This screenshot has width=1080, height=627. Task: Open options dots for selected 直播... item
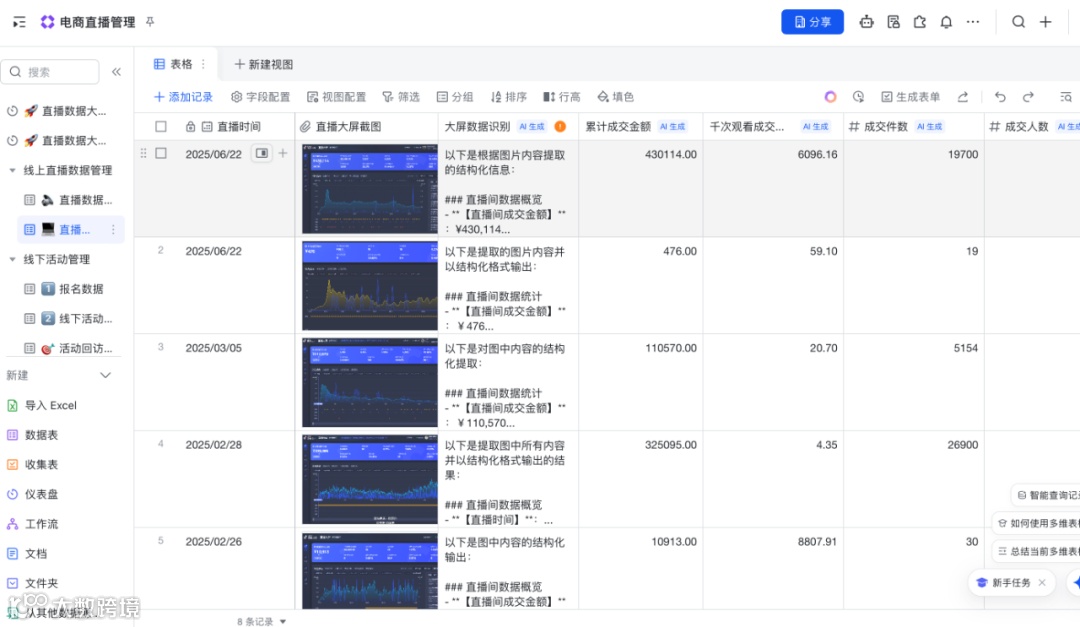(x=113, y=229)
